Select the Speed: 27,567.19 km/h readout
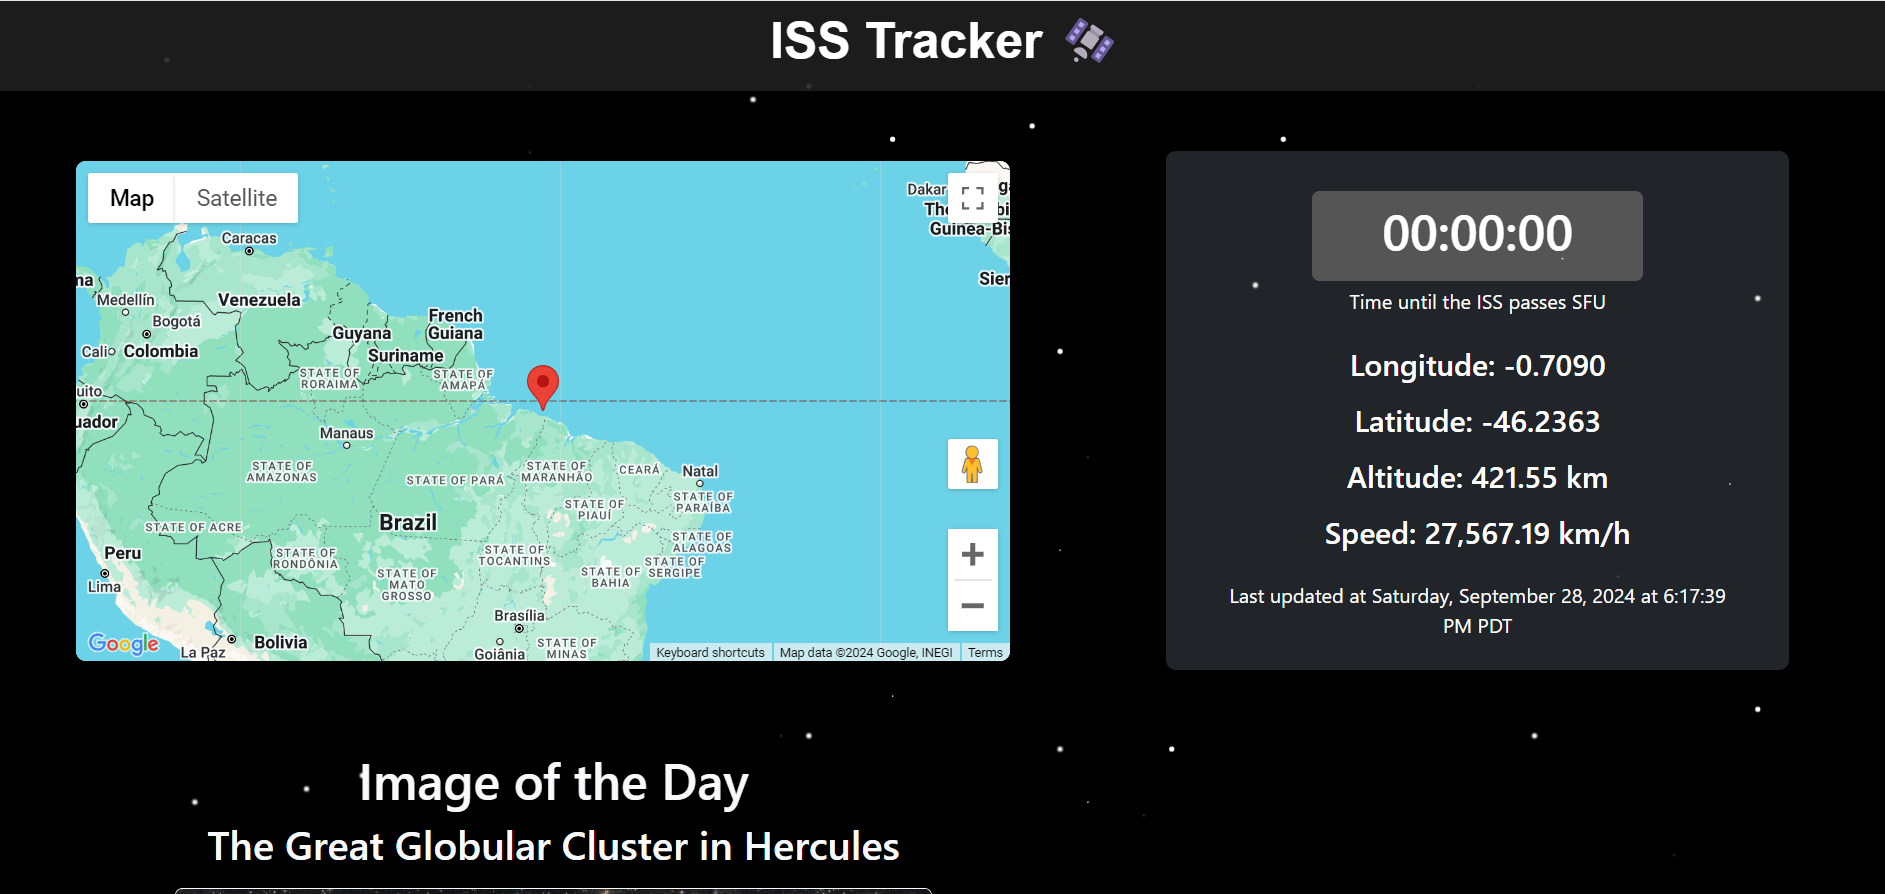This screenshot has height=894, width=1885. [1477, 534]
